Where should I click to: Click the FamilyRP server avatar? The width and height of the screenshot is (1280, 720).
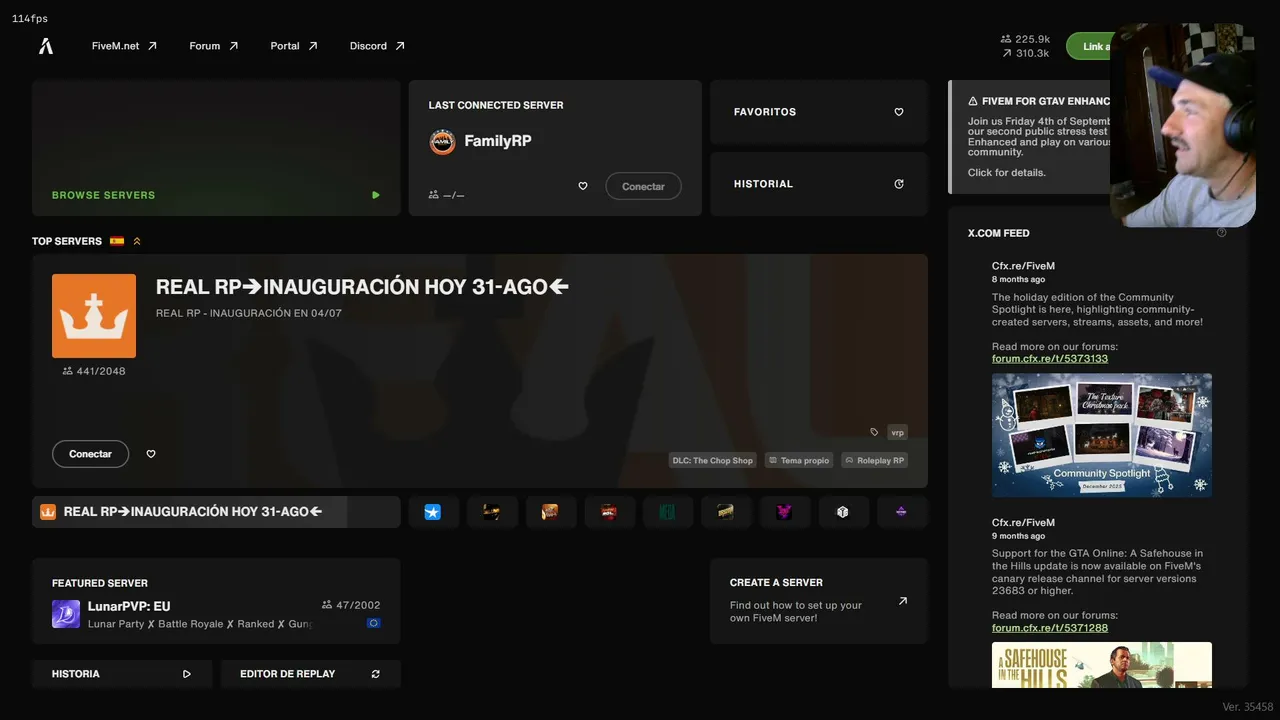pos(442,142)
